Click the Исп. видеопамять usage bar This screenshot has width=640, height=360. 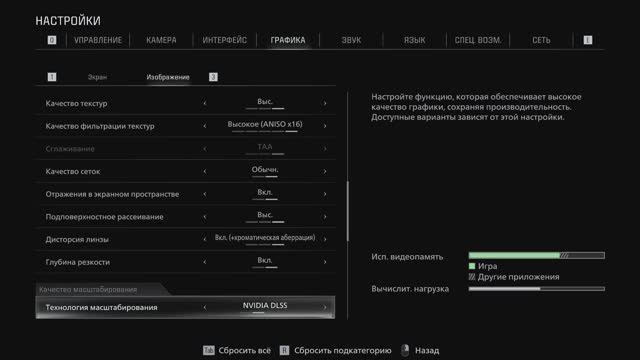point(537,255)
